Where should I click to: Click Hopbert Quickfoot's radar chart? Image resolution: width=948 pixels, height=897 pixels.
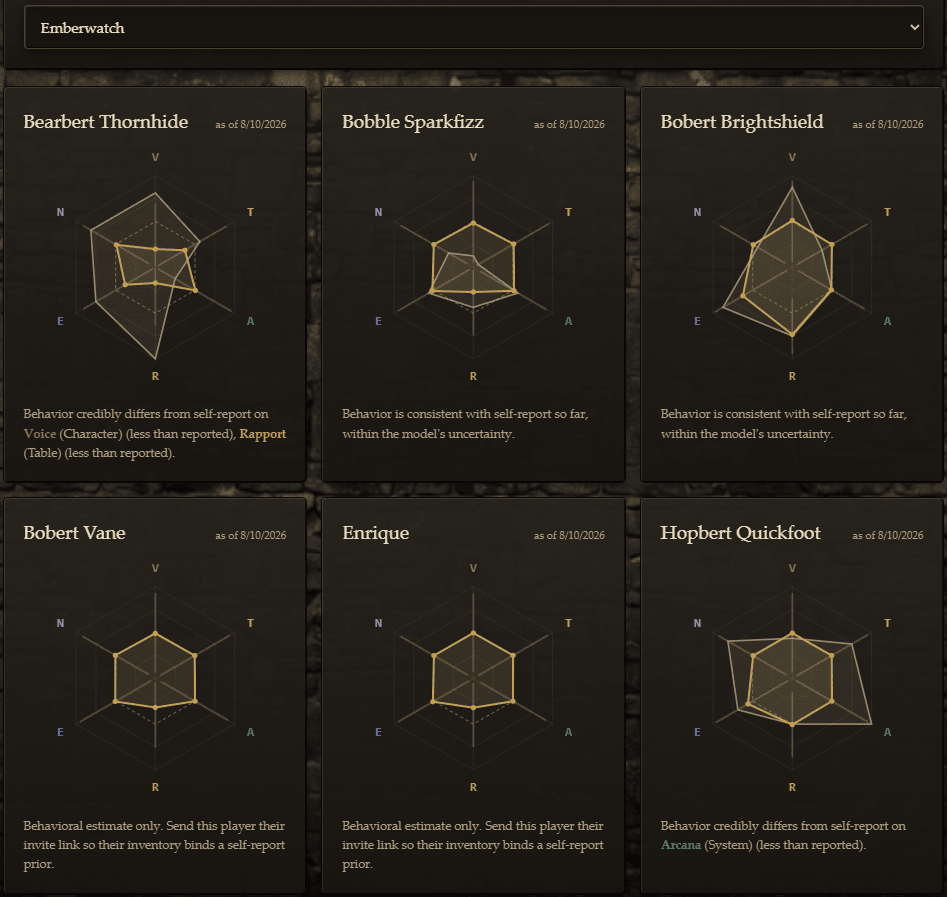[792, 678]
